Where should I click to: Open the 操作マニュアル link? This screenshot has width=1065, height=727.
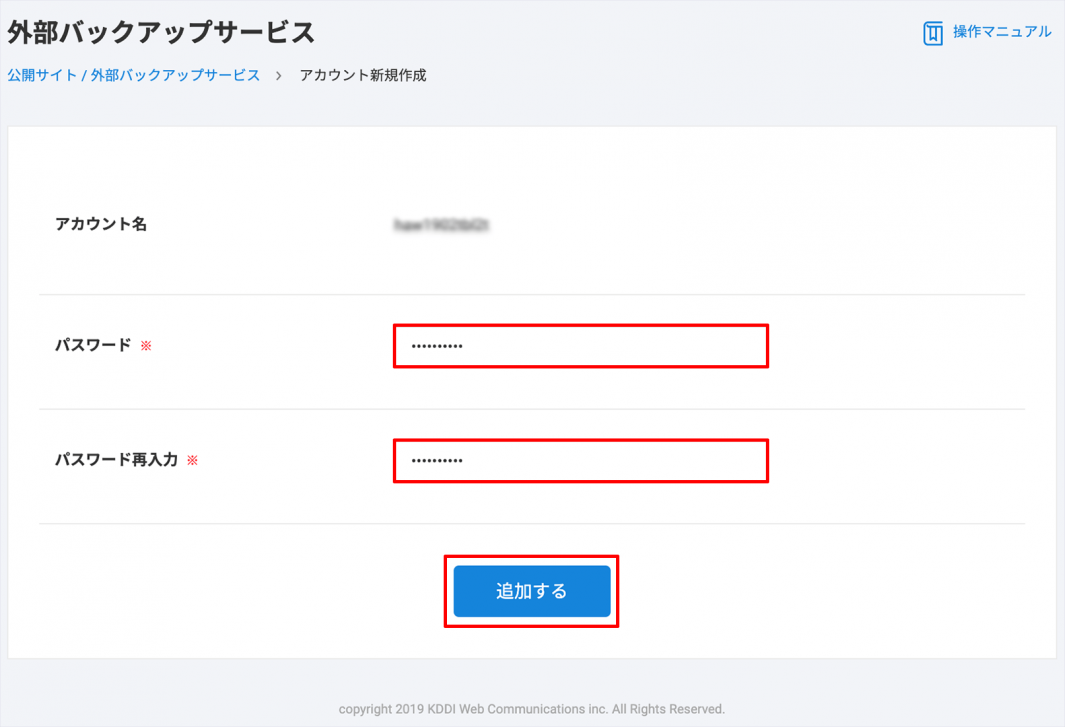pyautogui.click(x=1001, y=32)
